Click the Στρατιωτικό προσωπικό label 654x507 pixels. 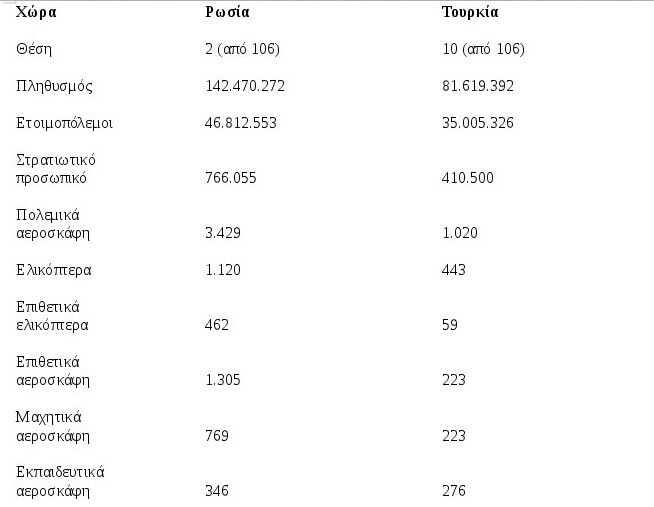(x=56, y=169)
